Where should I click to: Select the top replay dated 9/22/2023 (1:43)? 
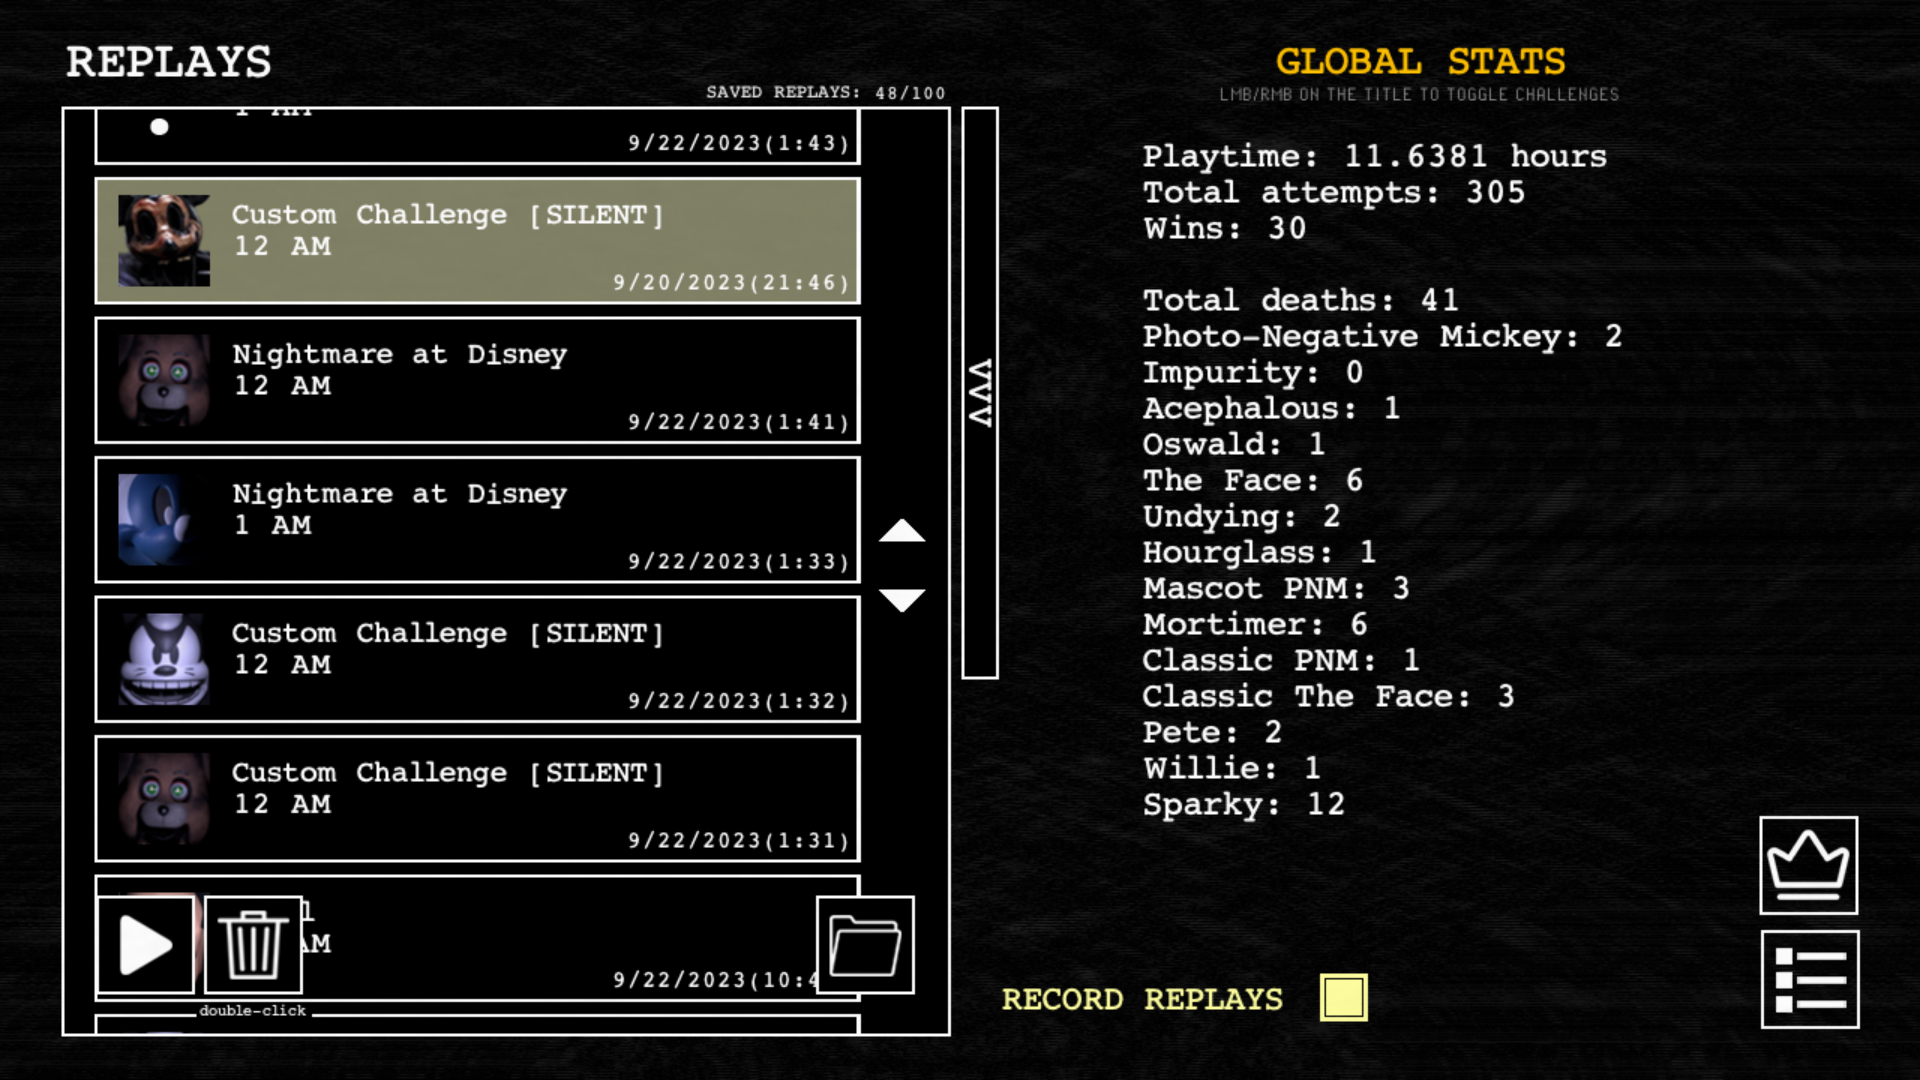pyautogui.click(x=478, y=136)
